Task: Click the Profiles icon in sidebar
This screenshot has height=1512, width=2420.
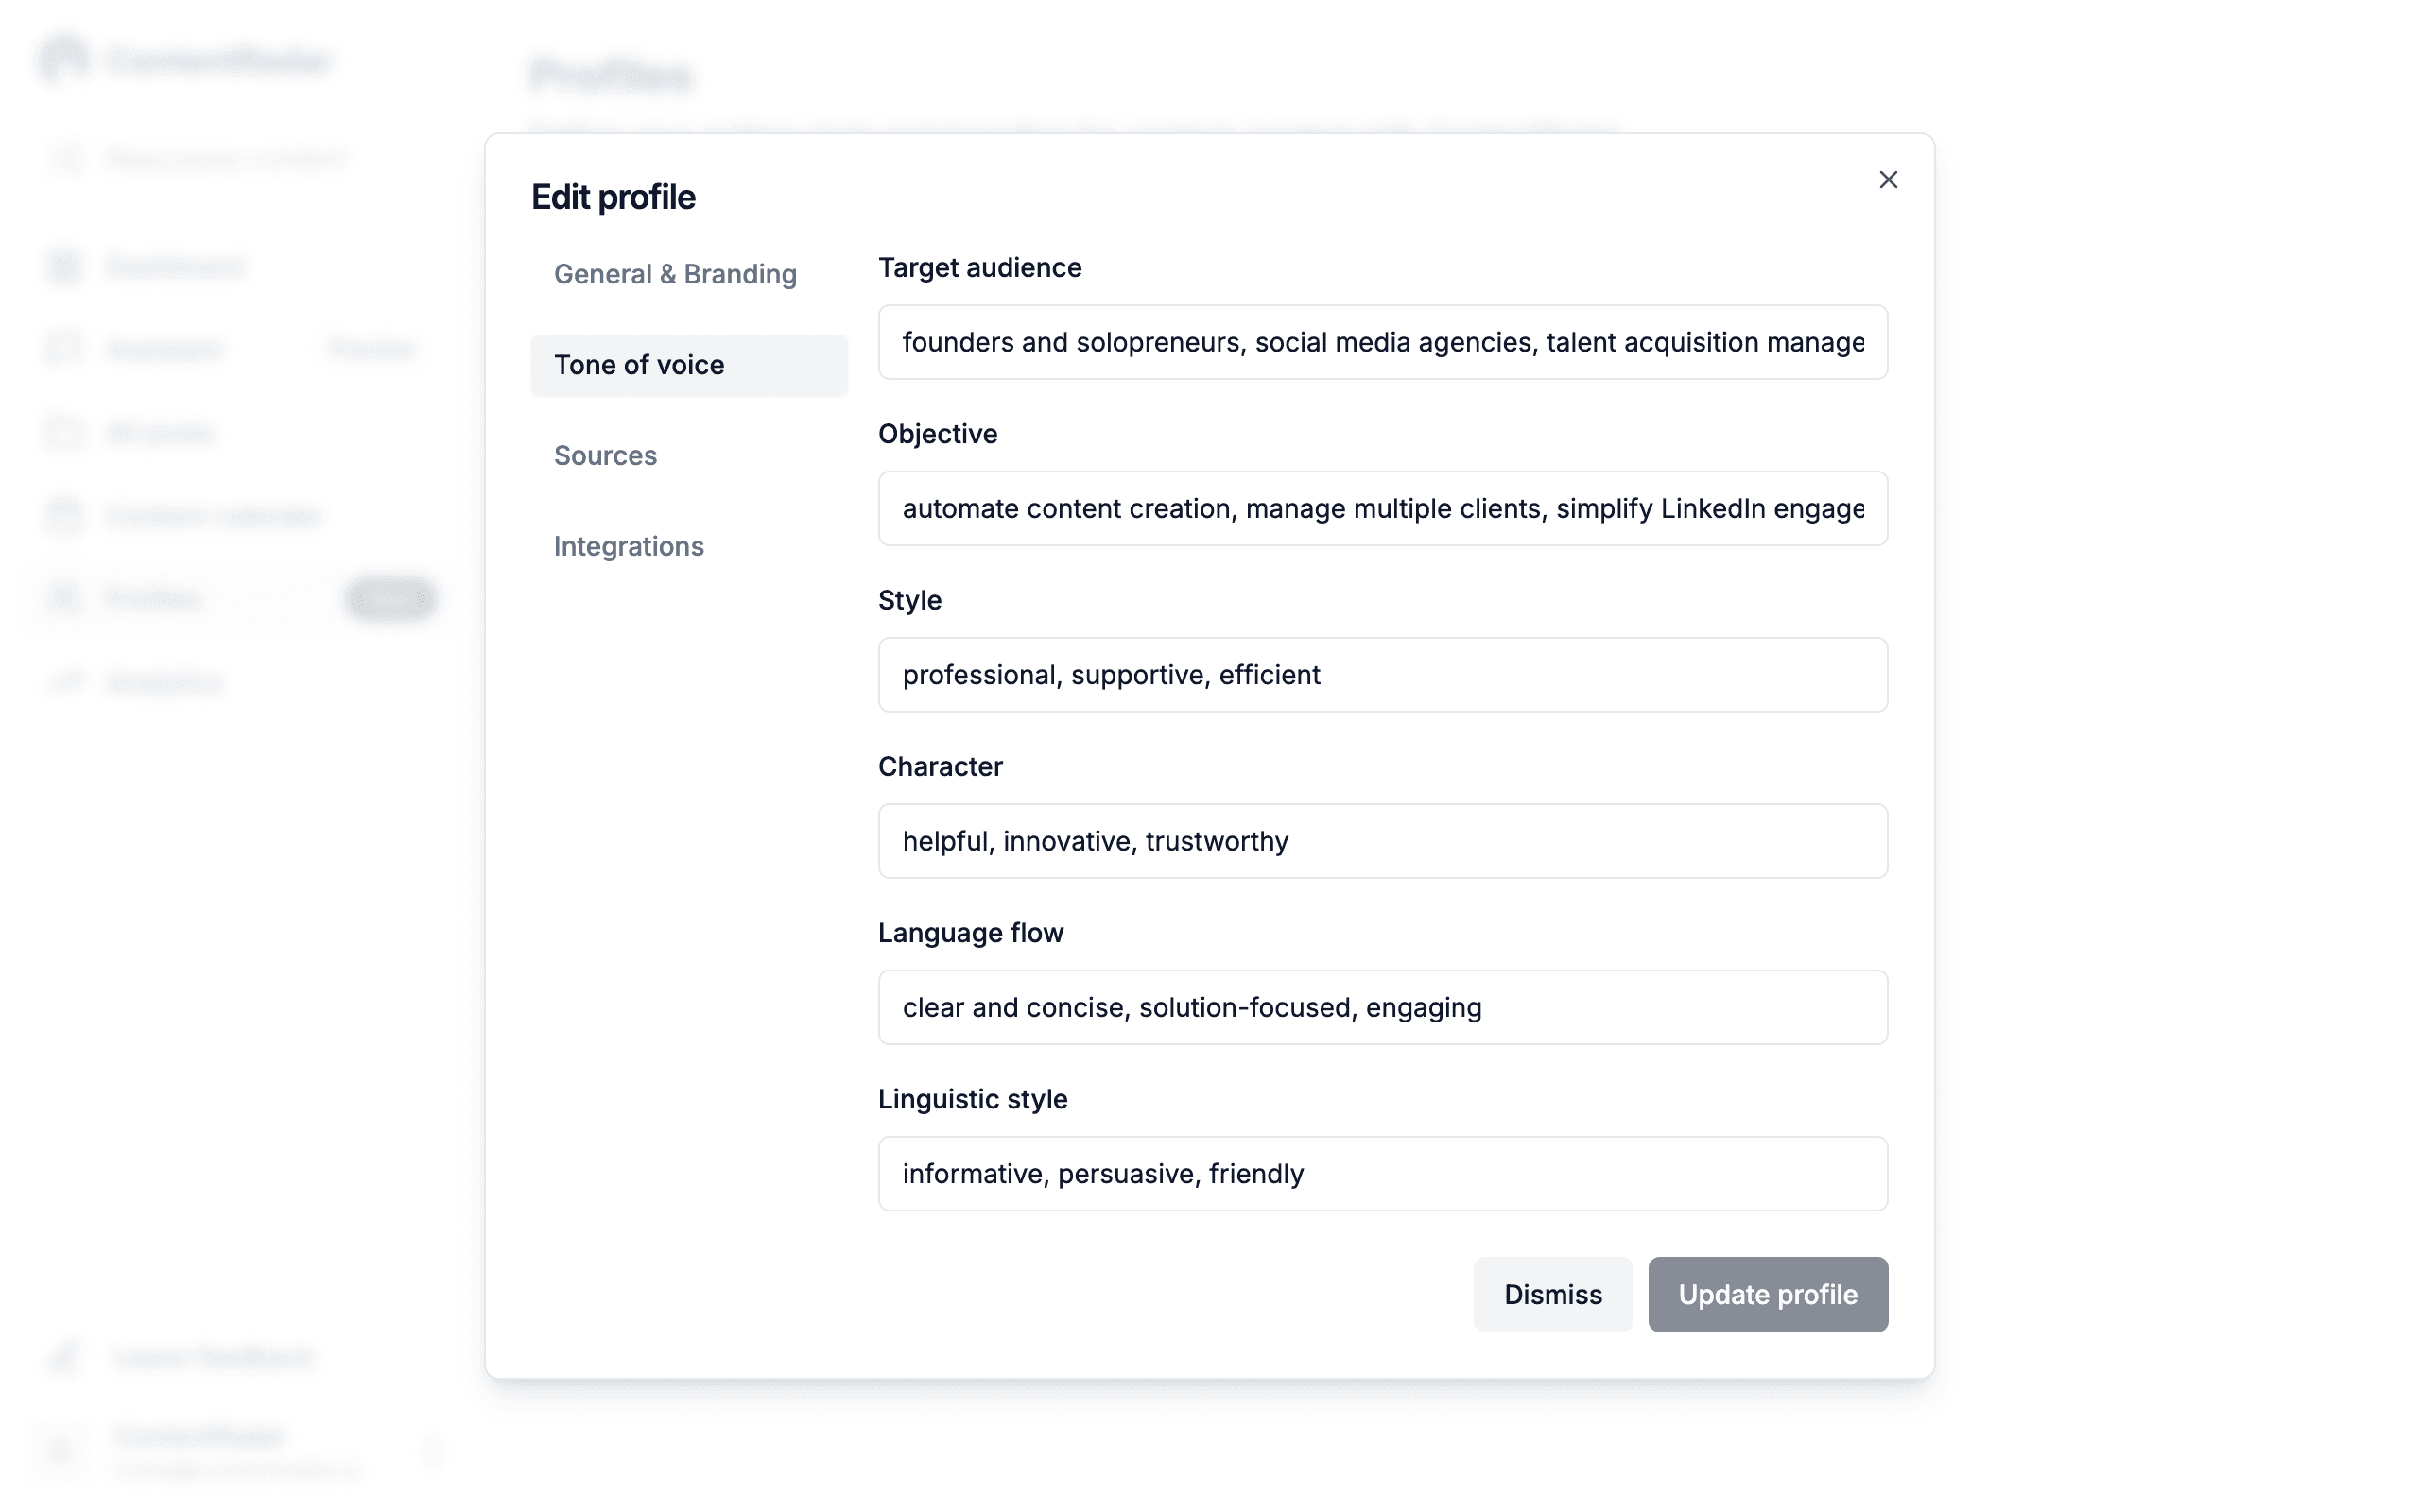Action: tap(62, 599)
